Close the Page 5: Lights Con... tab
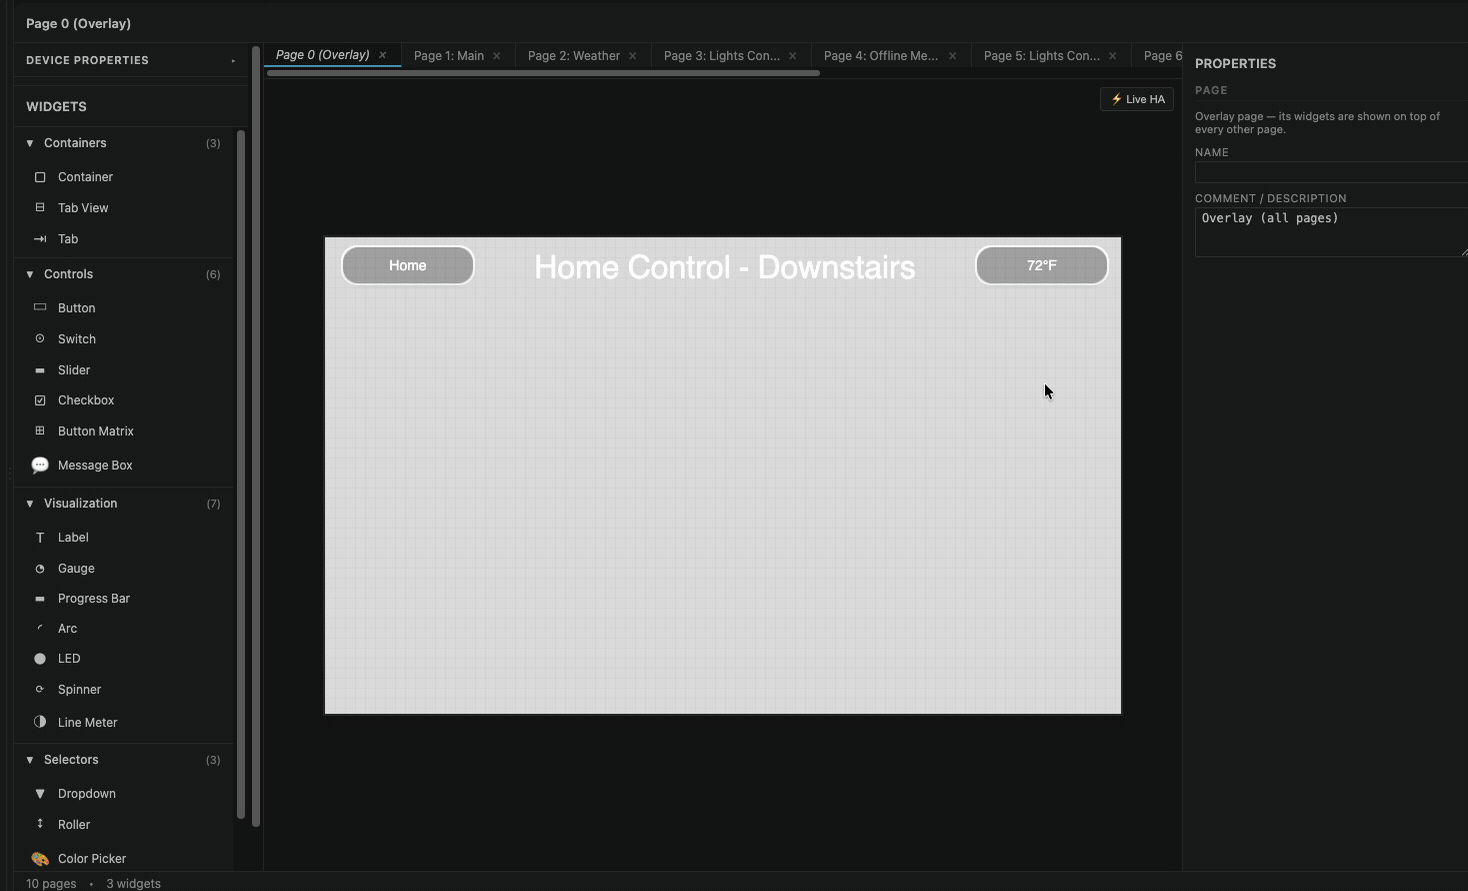This screenshot has width=1468, height=891. (x=1112, y=56)
